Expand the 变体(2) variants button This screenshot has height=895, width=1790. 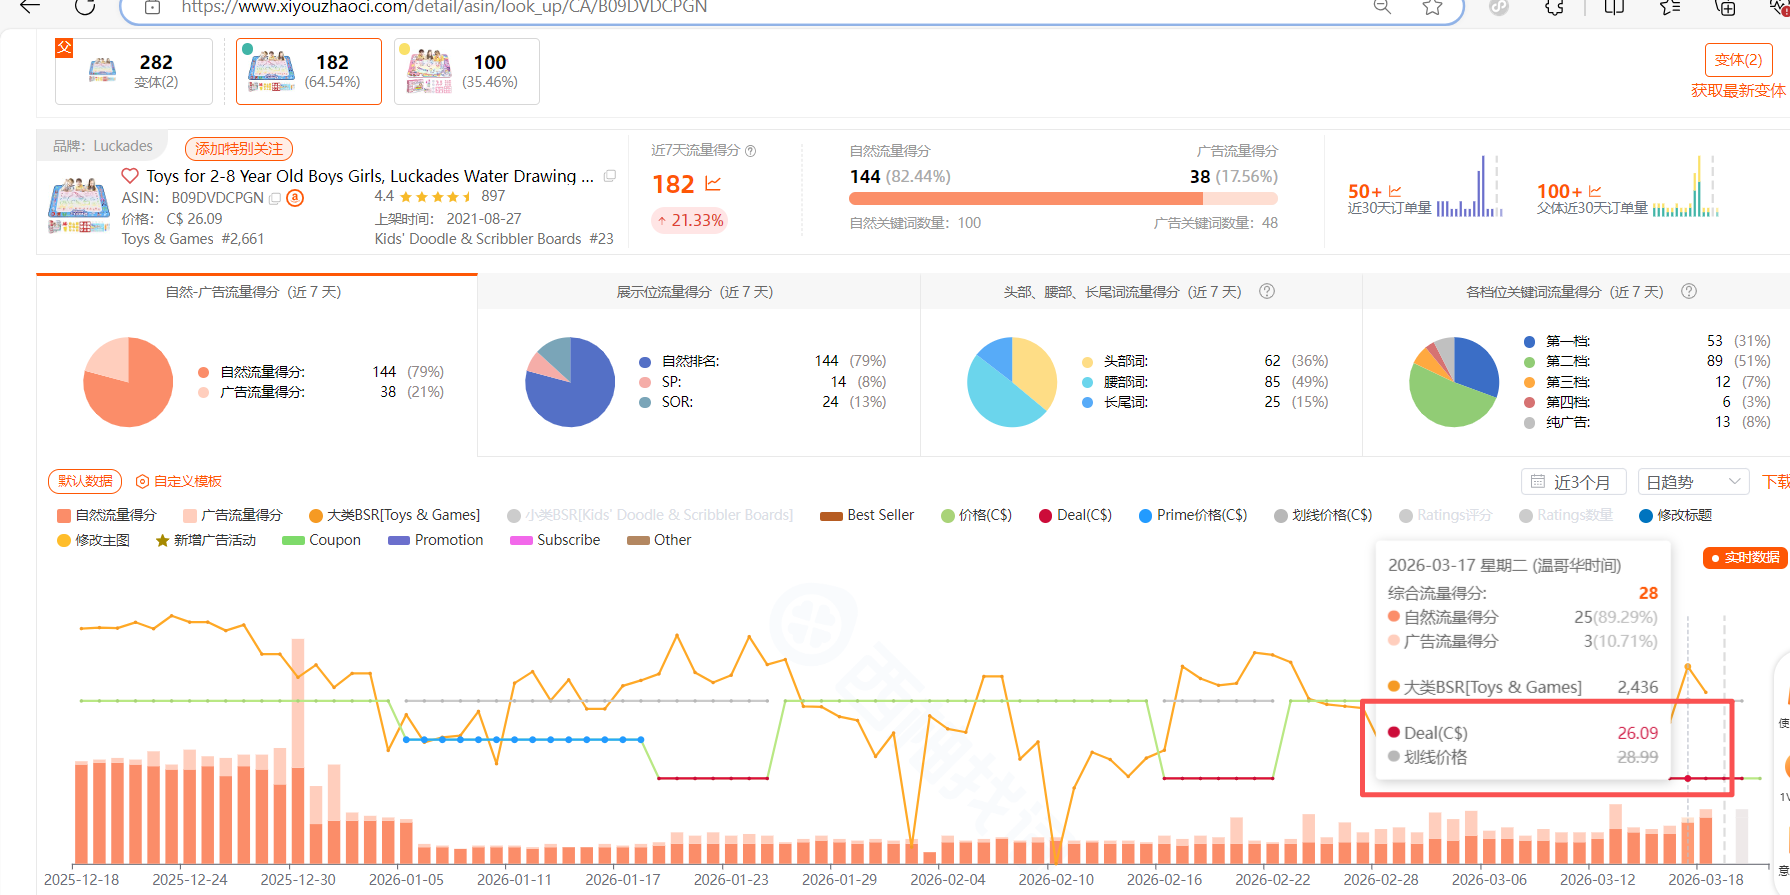click(1738, 60)
